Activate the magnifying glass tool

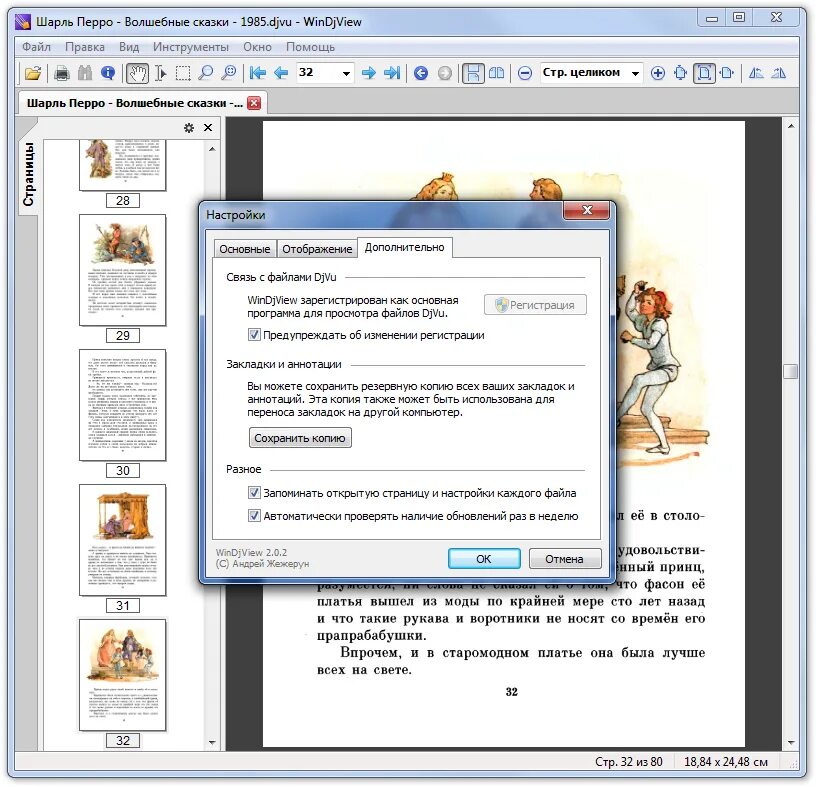pos(206,73)
